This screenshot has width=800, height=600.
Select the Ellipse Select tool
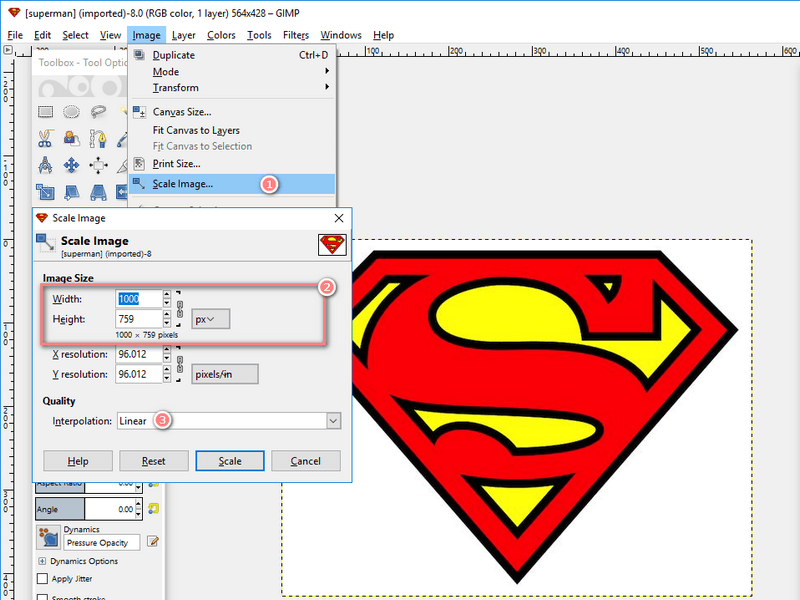click(71, 111)
